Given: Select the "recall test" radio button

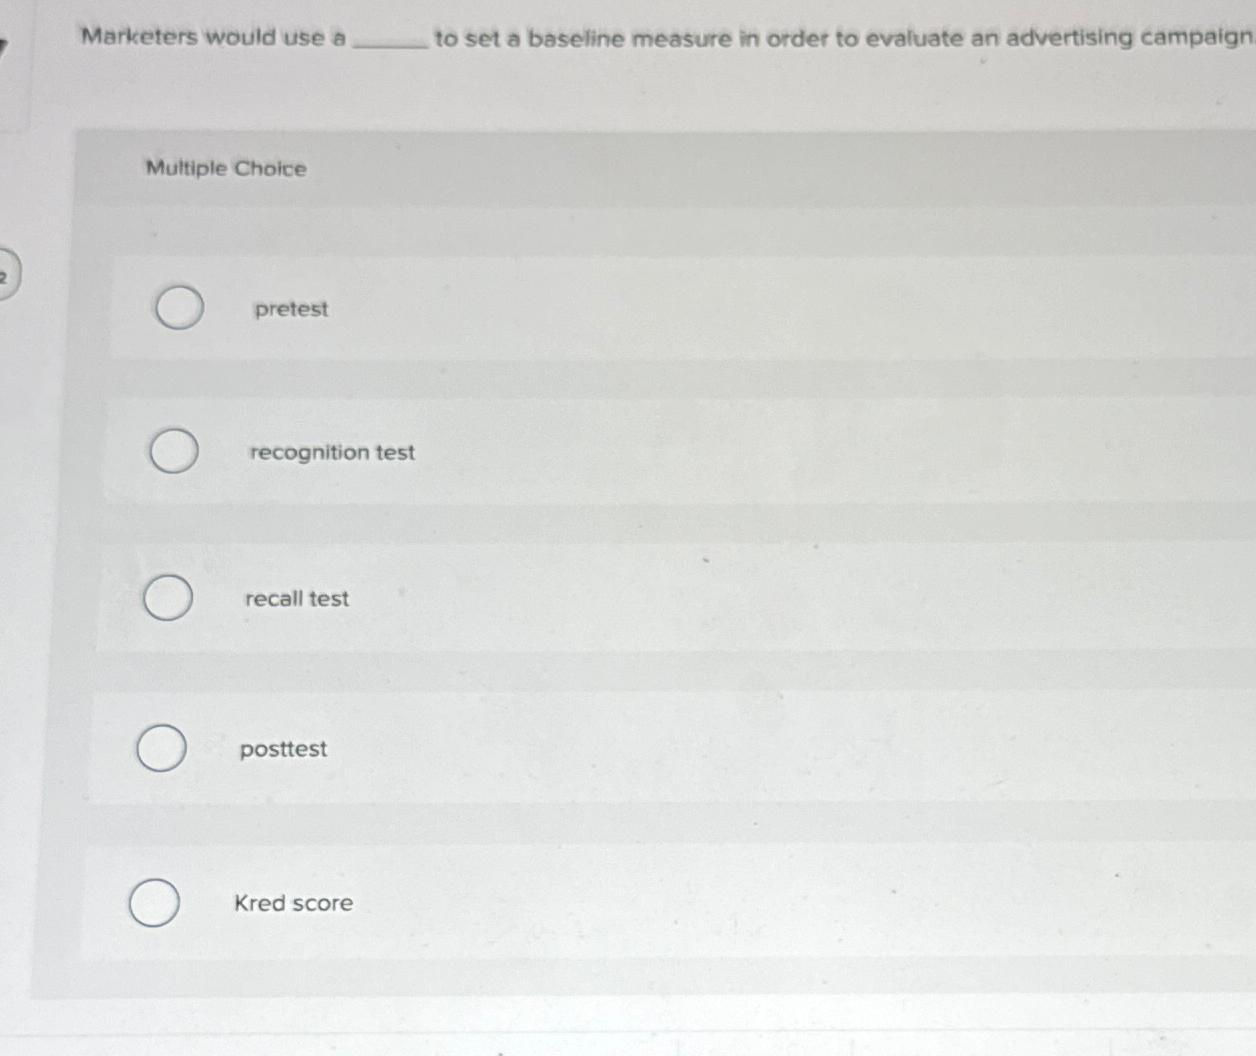Looking at the screenshot, I should [x=170, y=598].
